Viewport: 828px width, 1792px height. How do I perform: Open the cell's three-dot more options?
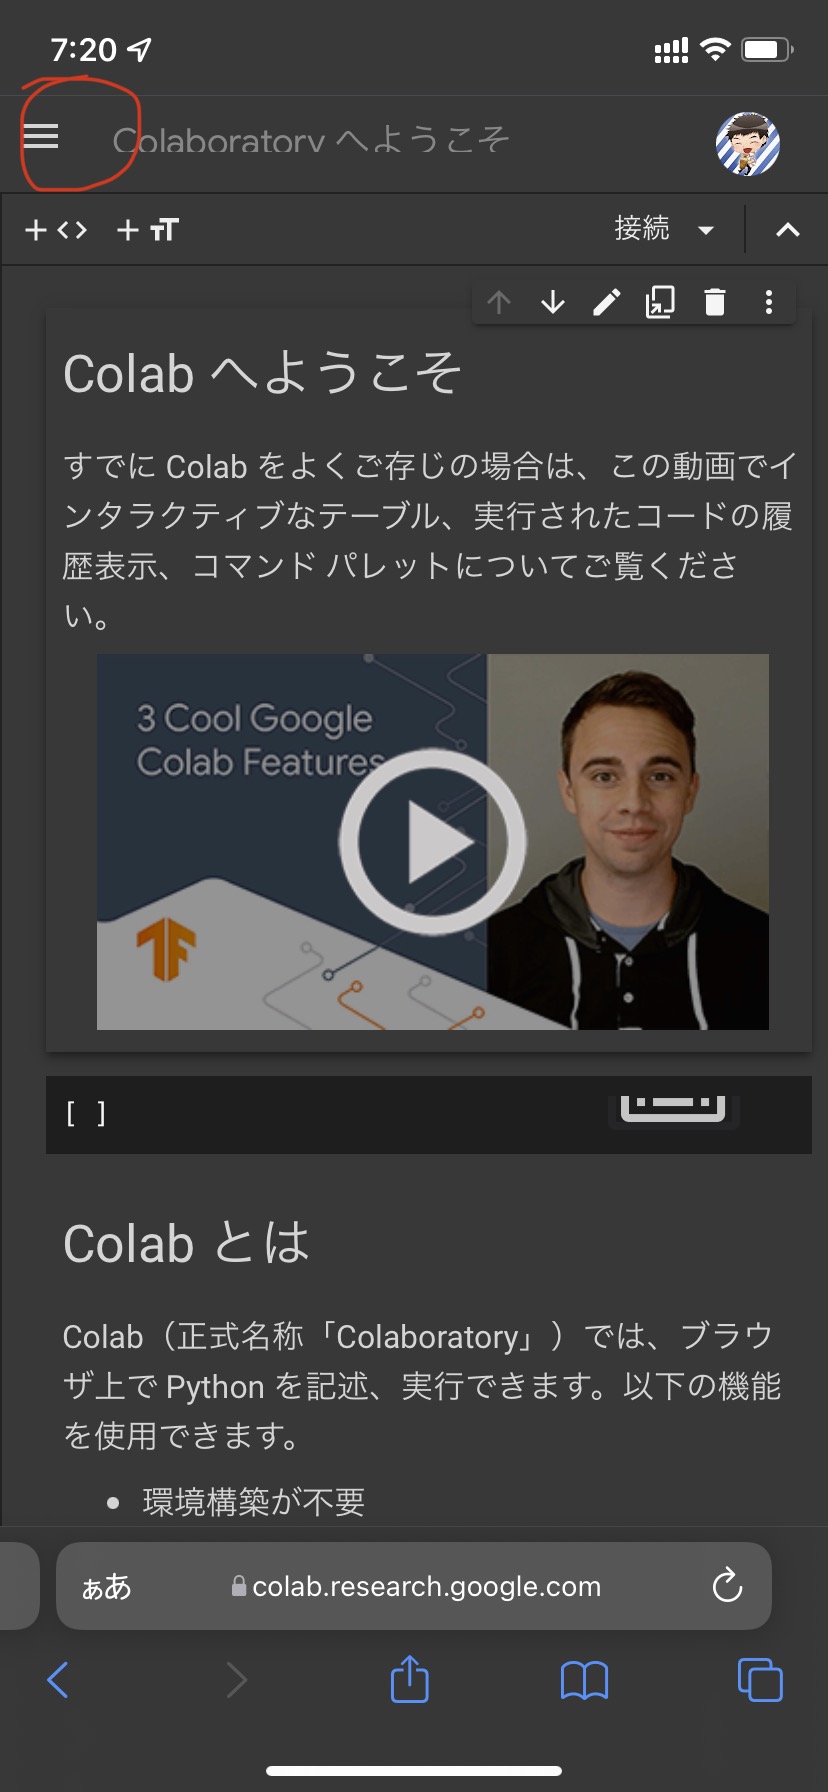[x=768, y=302]
